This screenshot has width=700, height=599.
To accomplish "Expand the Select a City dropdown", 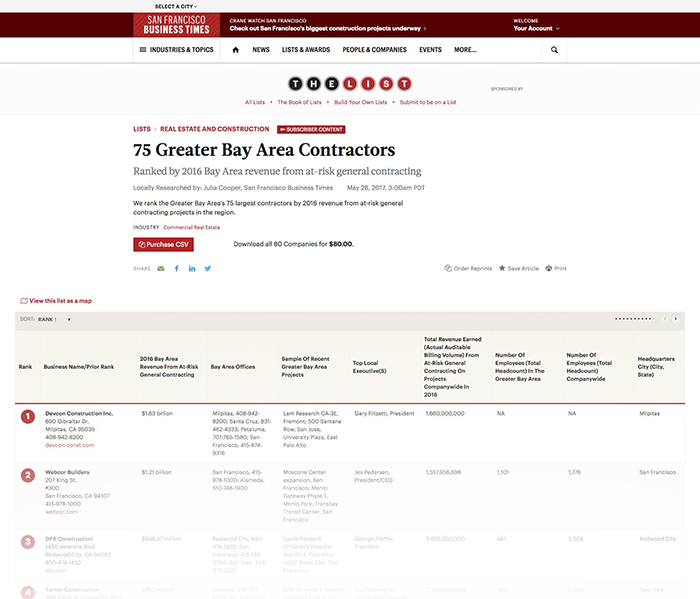I will [176, 6].
